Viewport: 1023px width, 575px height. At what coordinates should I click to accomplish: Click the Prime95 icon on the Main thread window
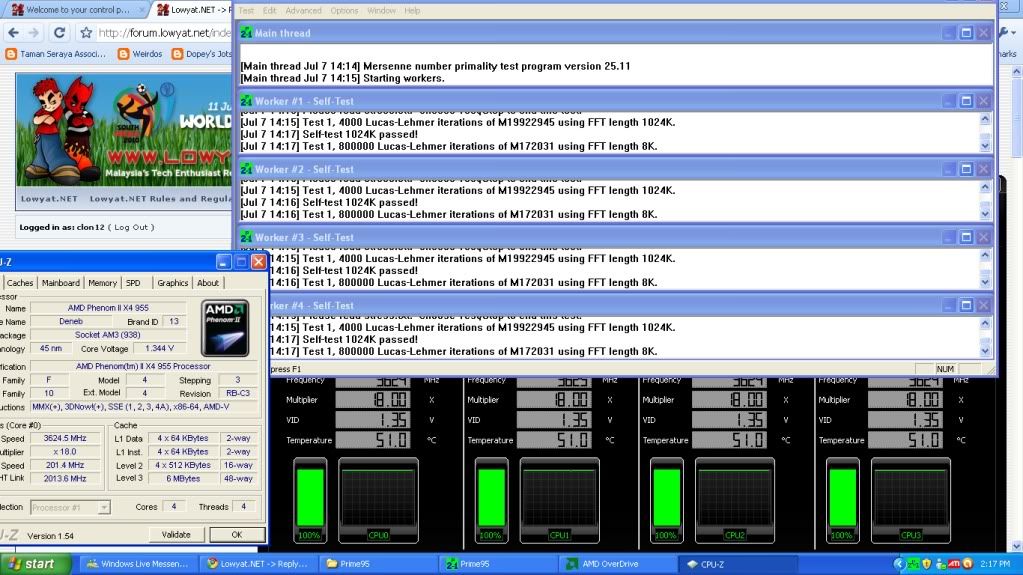click(x=246, y=33)
